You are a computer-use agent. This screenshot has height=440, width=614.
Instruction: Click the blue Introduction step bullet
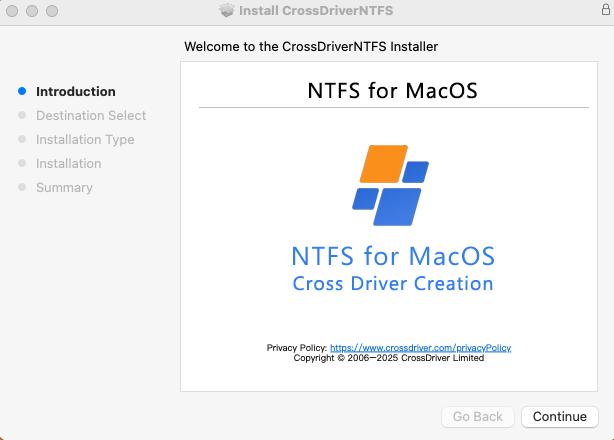click(x=22, y=91)
